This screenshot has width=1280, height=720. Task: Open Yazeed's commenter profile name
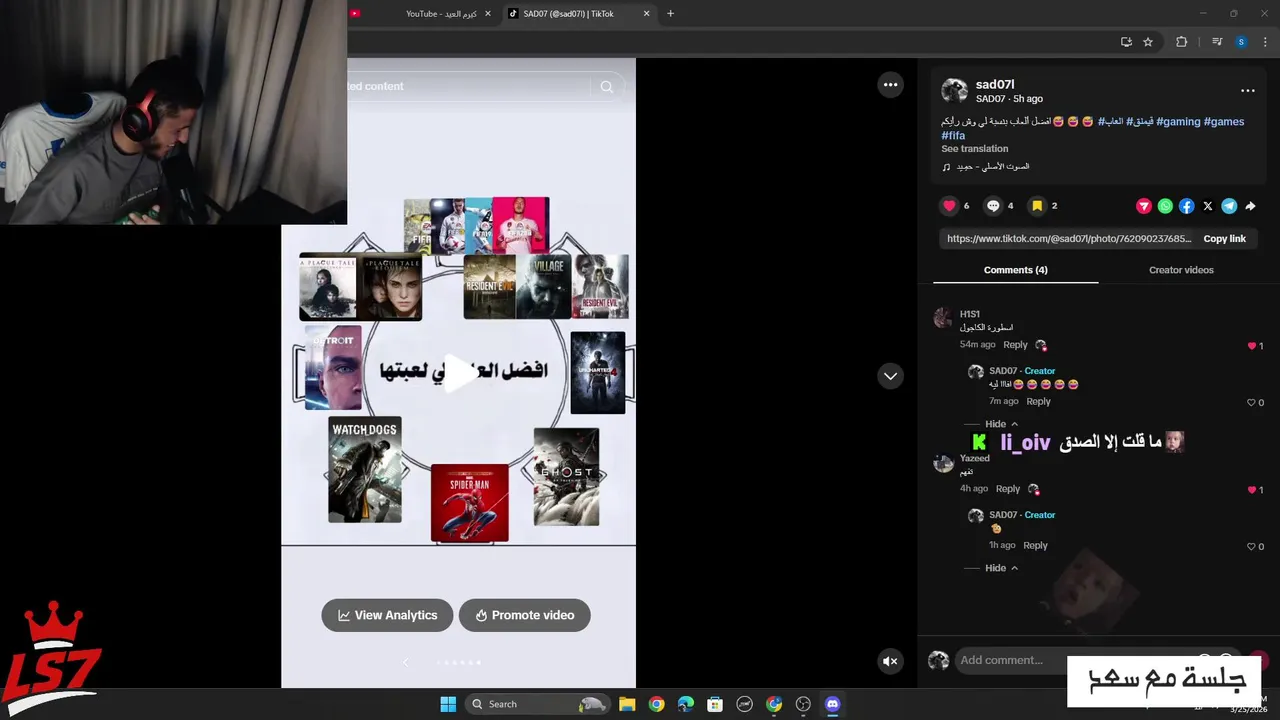click(975, 458)
